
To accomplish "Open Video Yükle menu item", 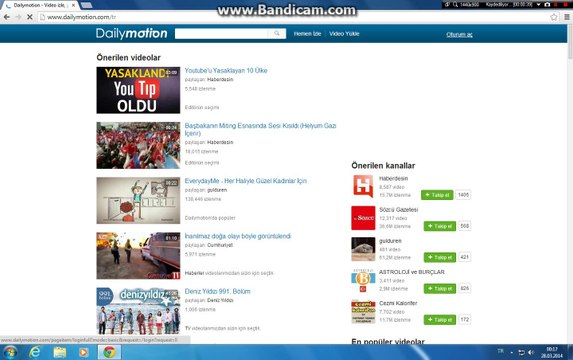I will coord(344,34).
